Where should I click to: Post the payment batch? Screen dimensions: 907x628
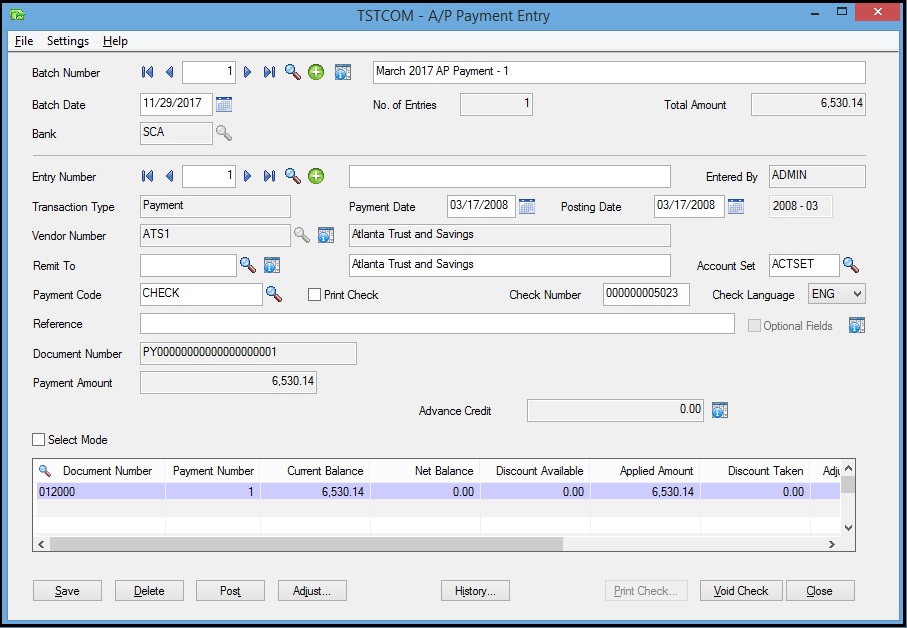tap(230, 590)
